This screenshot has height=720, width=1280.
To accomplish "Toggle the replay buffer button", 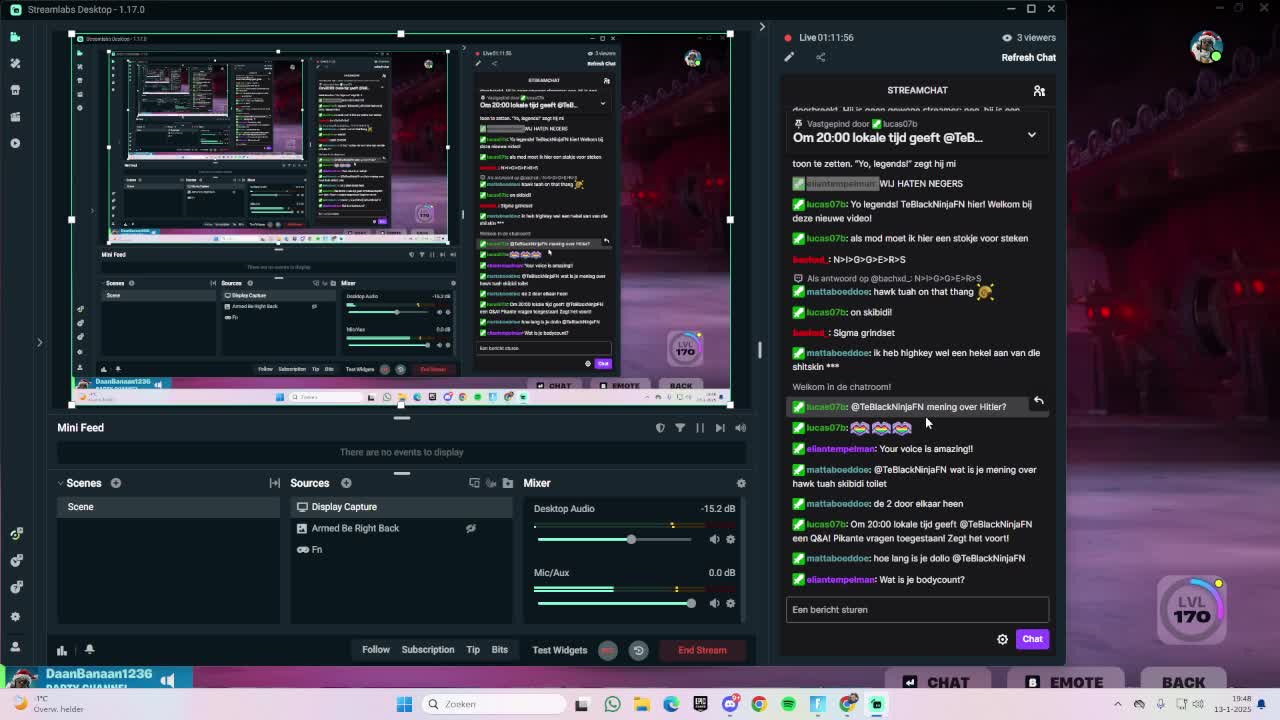I will coord(638,650).
